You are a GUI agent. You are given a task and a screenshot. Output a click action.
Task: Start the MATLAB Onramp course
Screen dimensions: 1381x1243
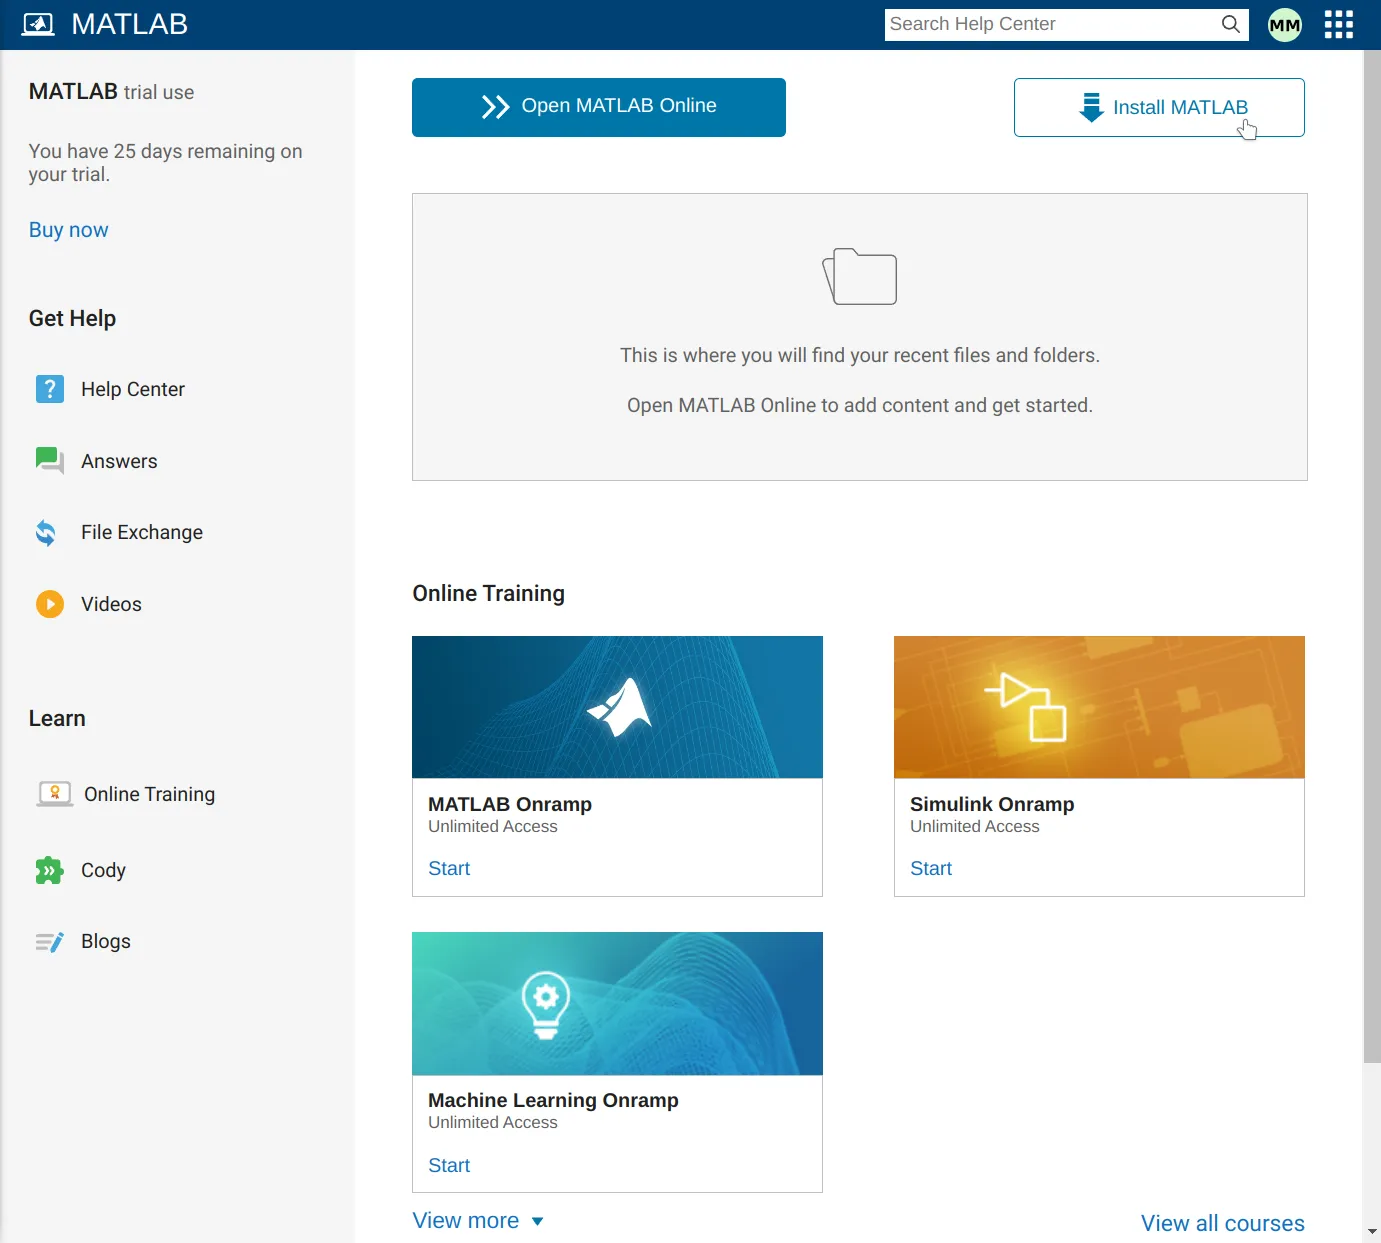[449, 868]
